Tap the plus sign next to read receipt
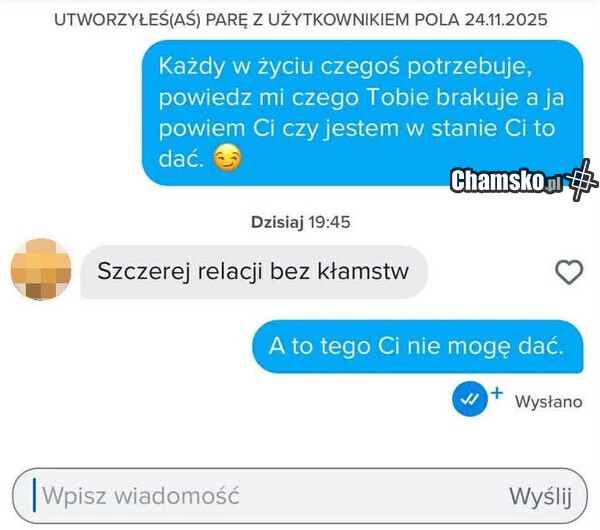Image resolution: width=600 pixels, height=530 pixels. tap(497, 393)
